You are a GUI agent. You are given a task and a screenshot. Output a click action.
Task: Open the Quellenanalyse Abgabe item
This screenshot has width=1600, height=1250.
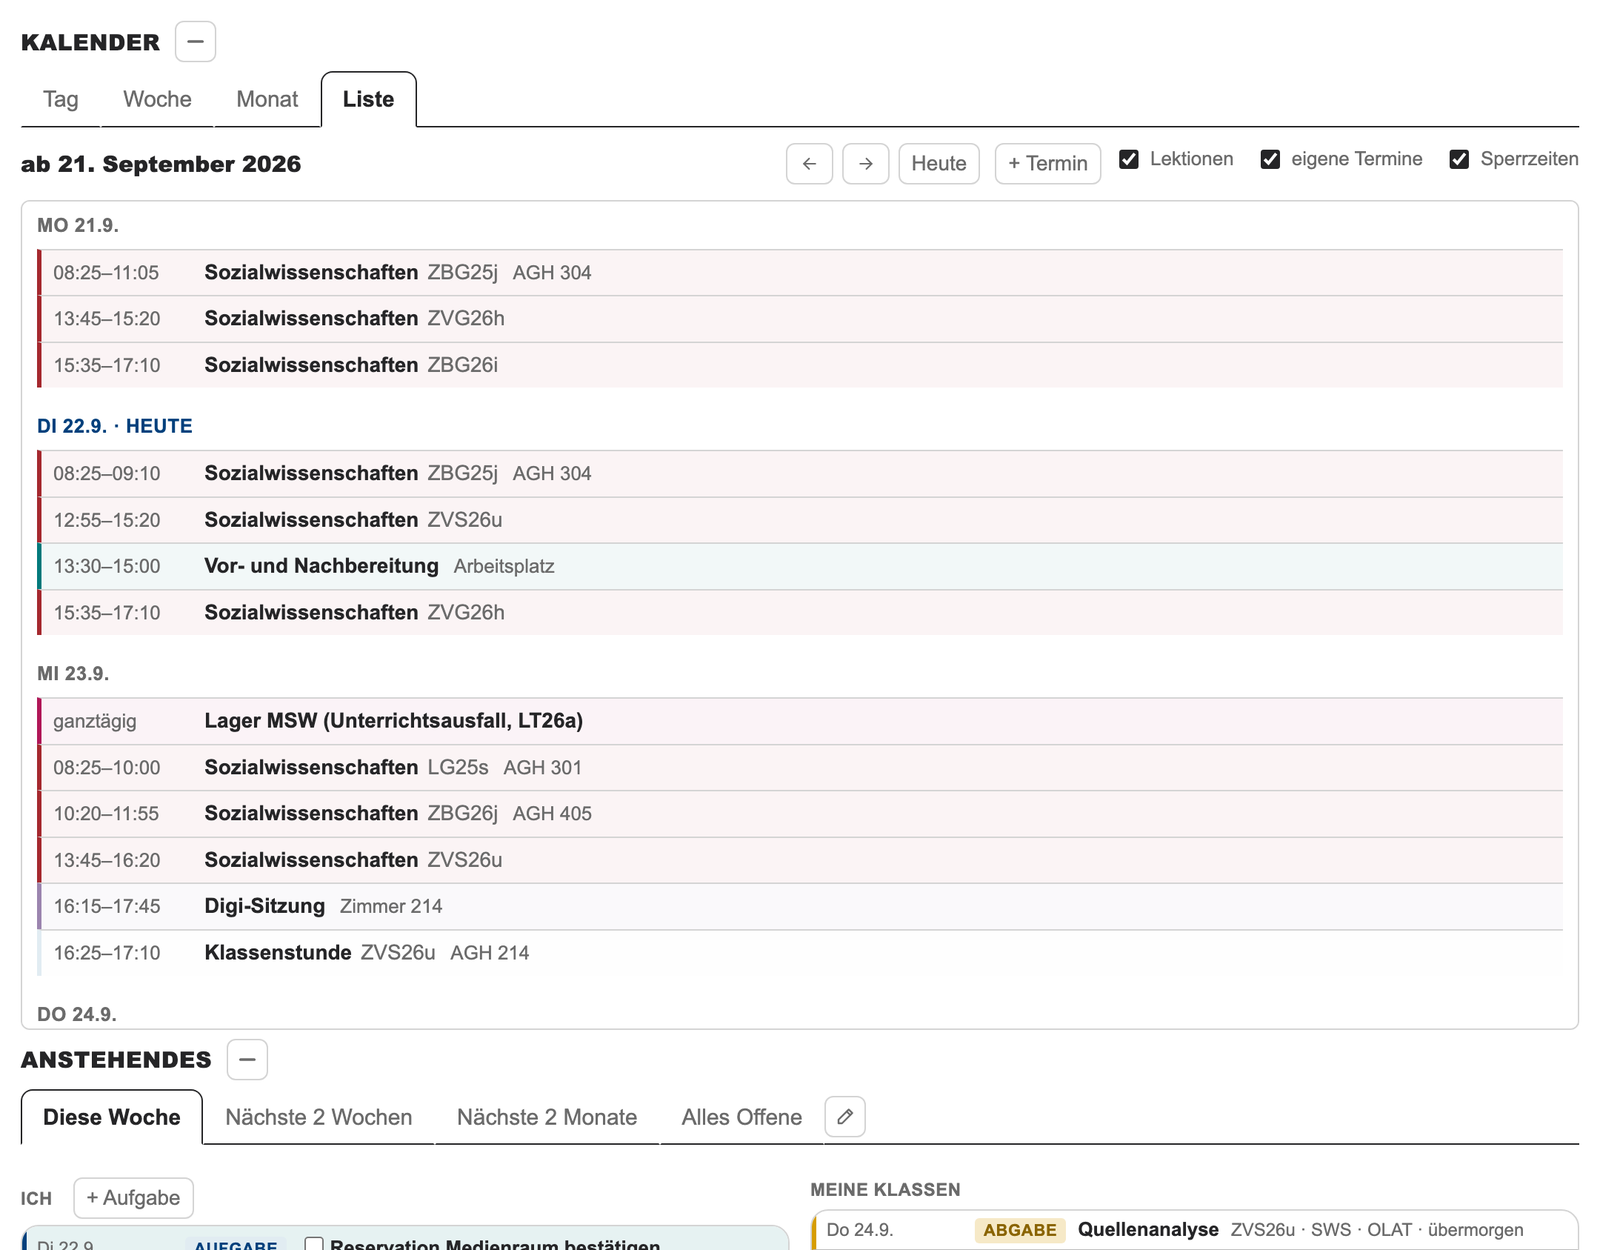1195,1230
